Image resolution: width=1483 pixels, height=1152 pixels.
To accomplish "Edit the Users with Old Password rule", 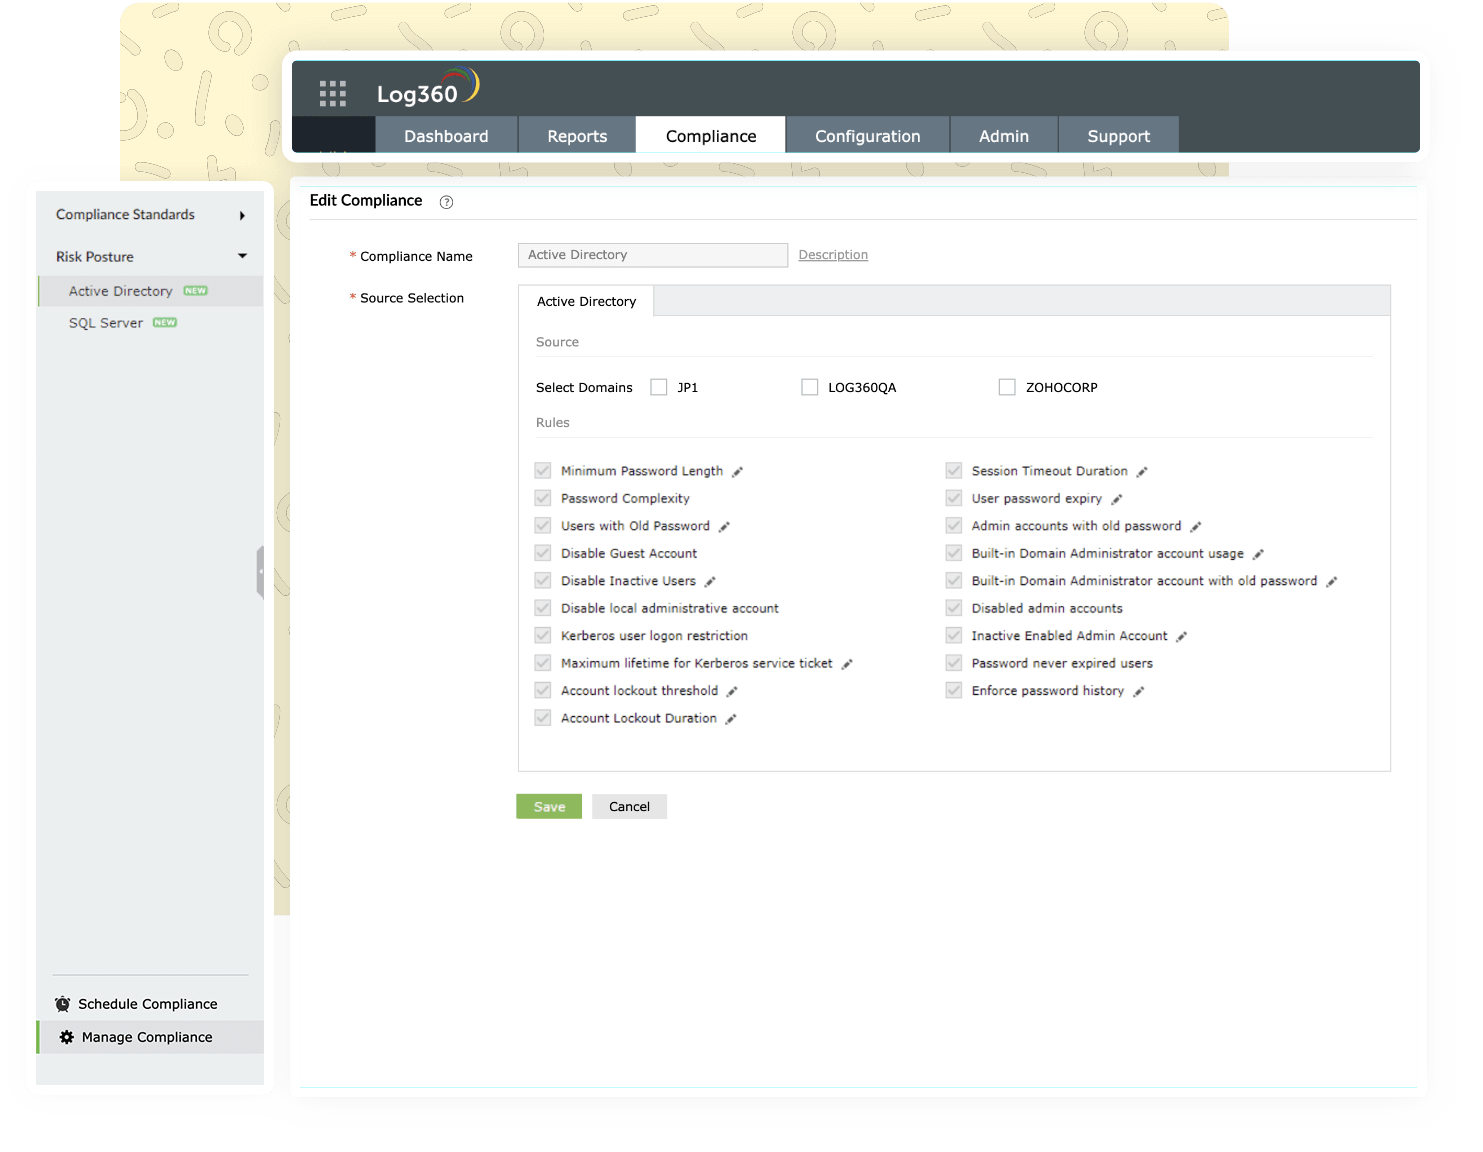I will 724,527.
